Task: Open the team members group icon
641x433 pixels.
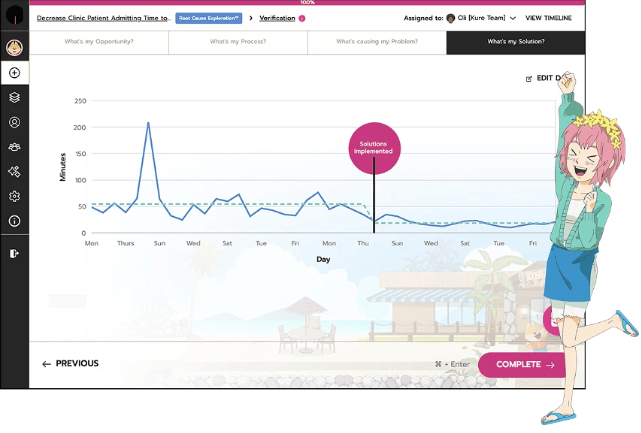Action: click(14, 147)
